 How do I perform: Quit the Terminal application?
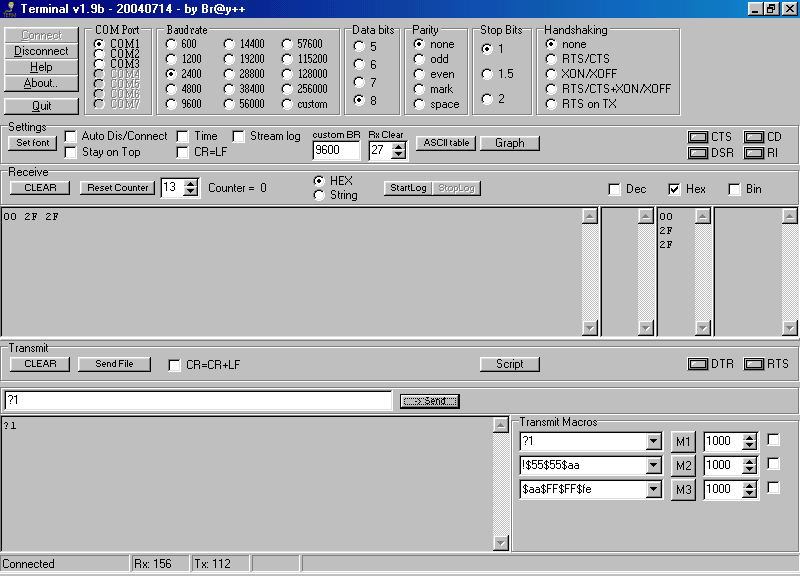point(41,106)
